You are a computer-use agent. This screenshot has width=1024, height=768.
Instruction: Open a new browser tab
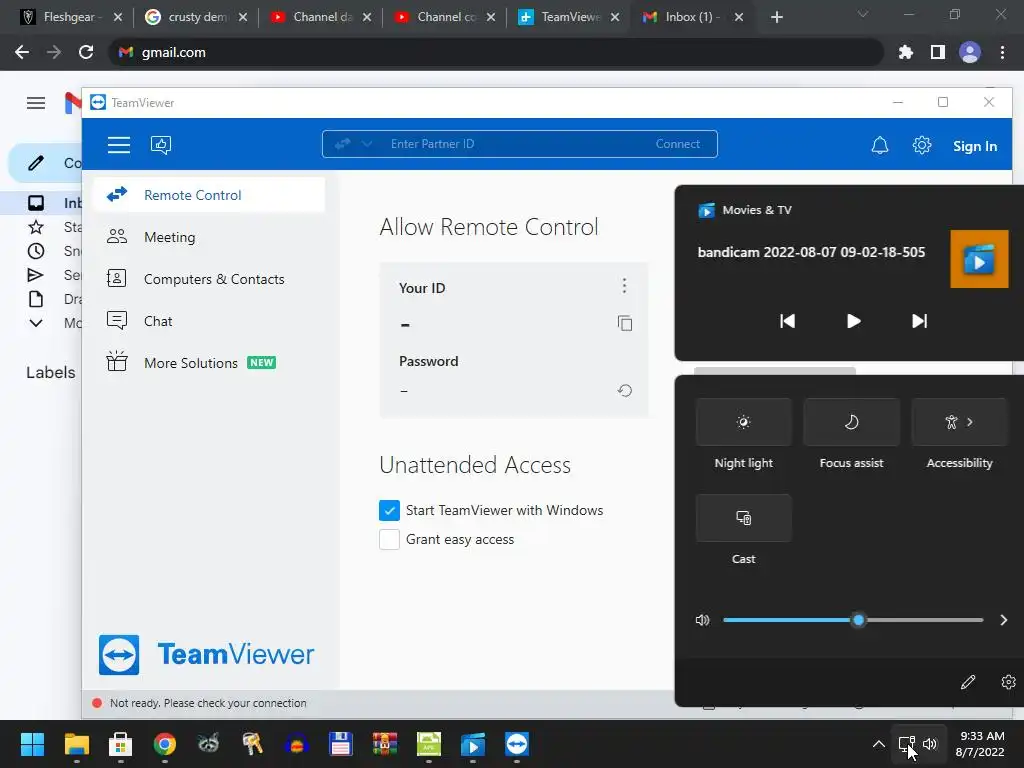776,17
